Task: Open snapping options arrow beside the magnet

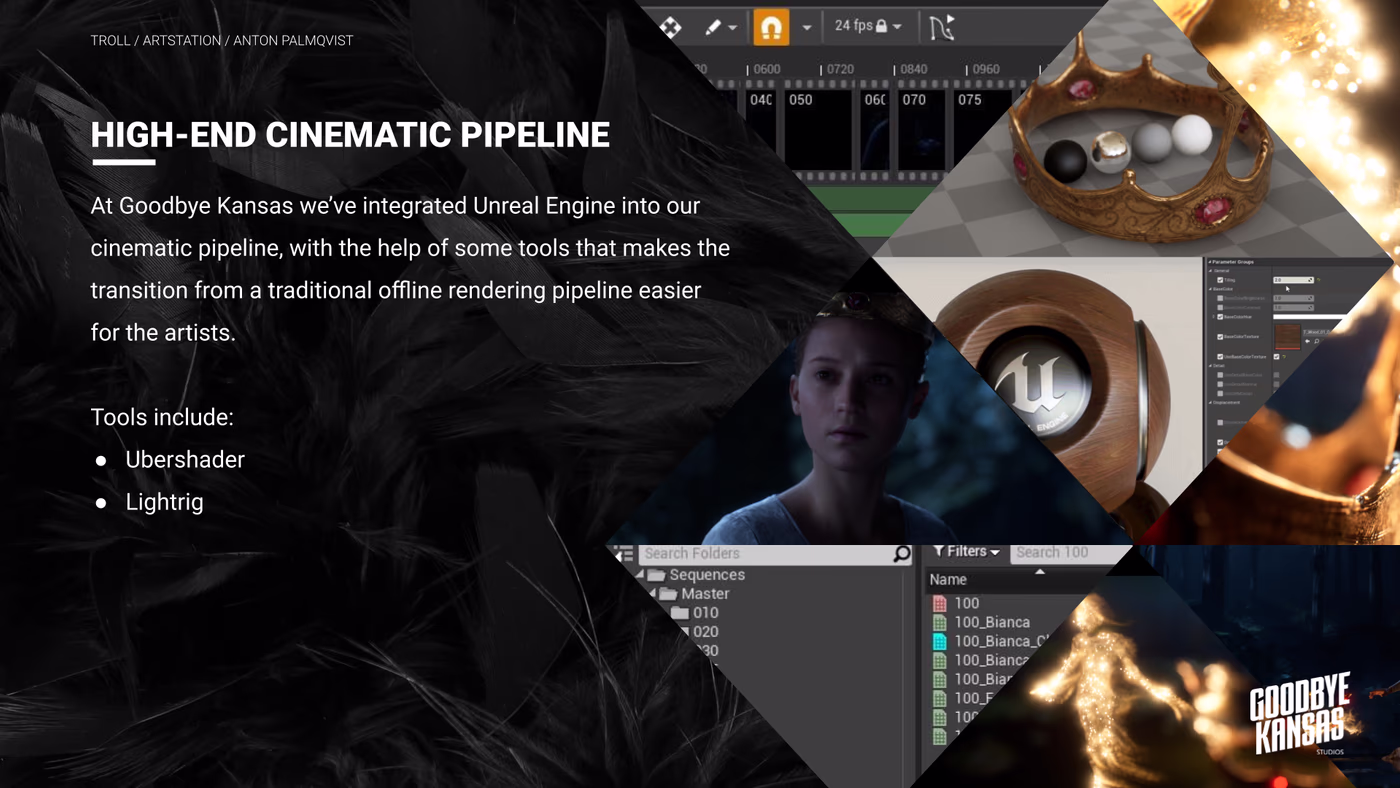Action: click(806, 28)
